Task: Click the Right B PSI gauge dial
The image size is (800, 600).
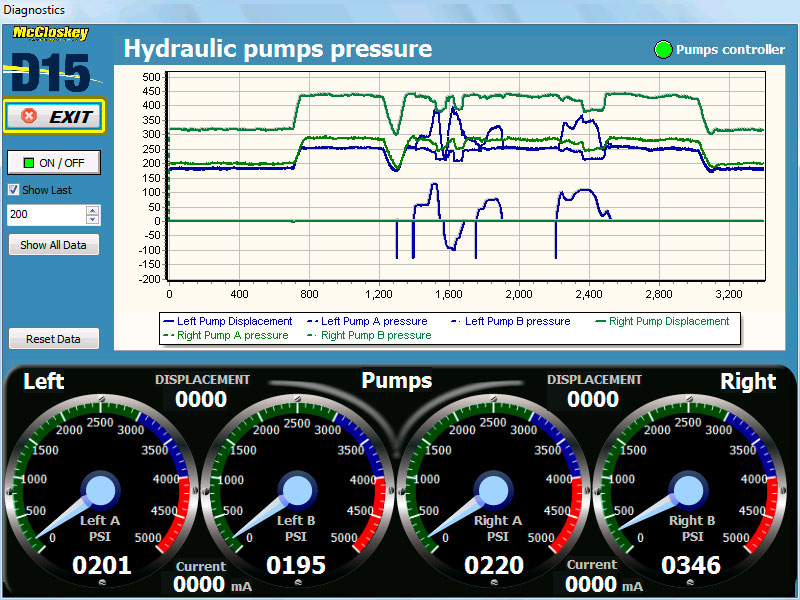Action: tap(687, 490)
